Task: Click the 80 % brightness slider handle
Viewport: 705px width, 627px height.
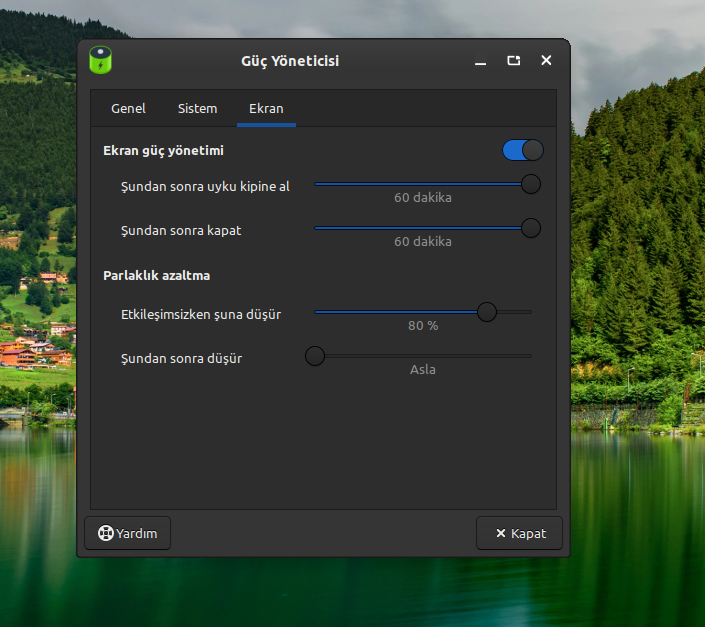Action: coord(487,312)
